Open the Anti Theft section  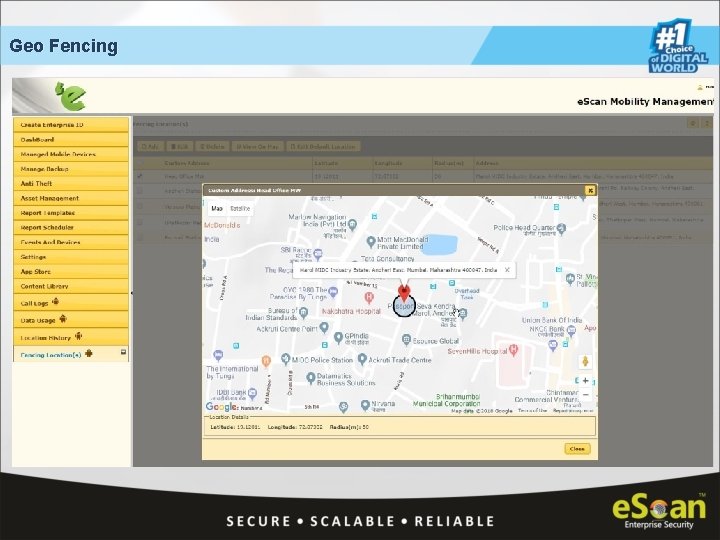click(x=71, y=183)
